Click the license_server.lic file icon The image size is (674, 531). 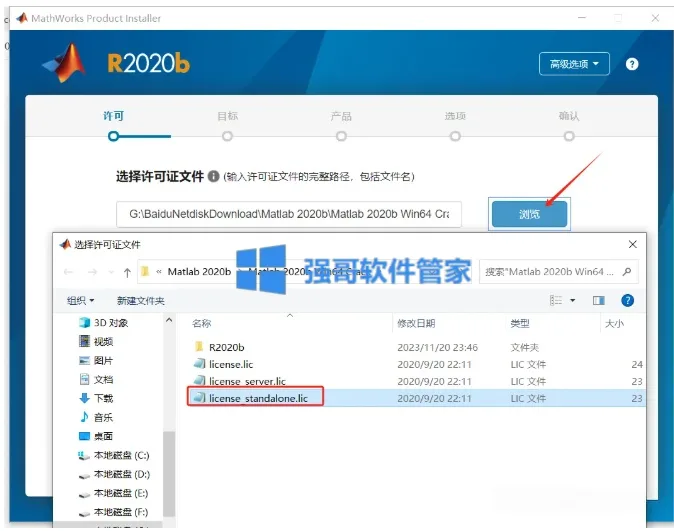199,381
